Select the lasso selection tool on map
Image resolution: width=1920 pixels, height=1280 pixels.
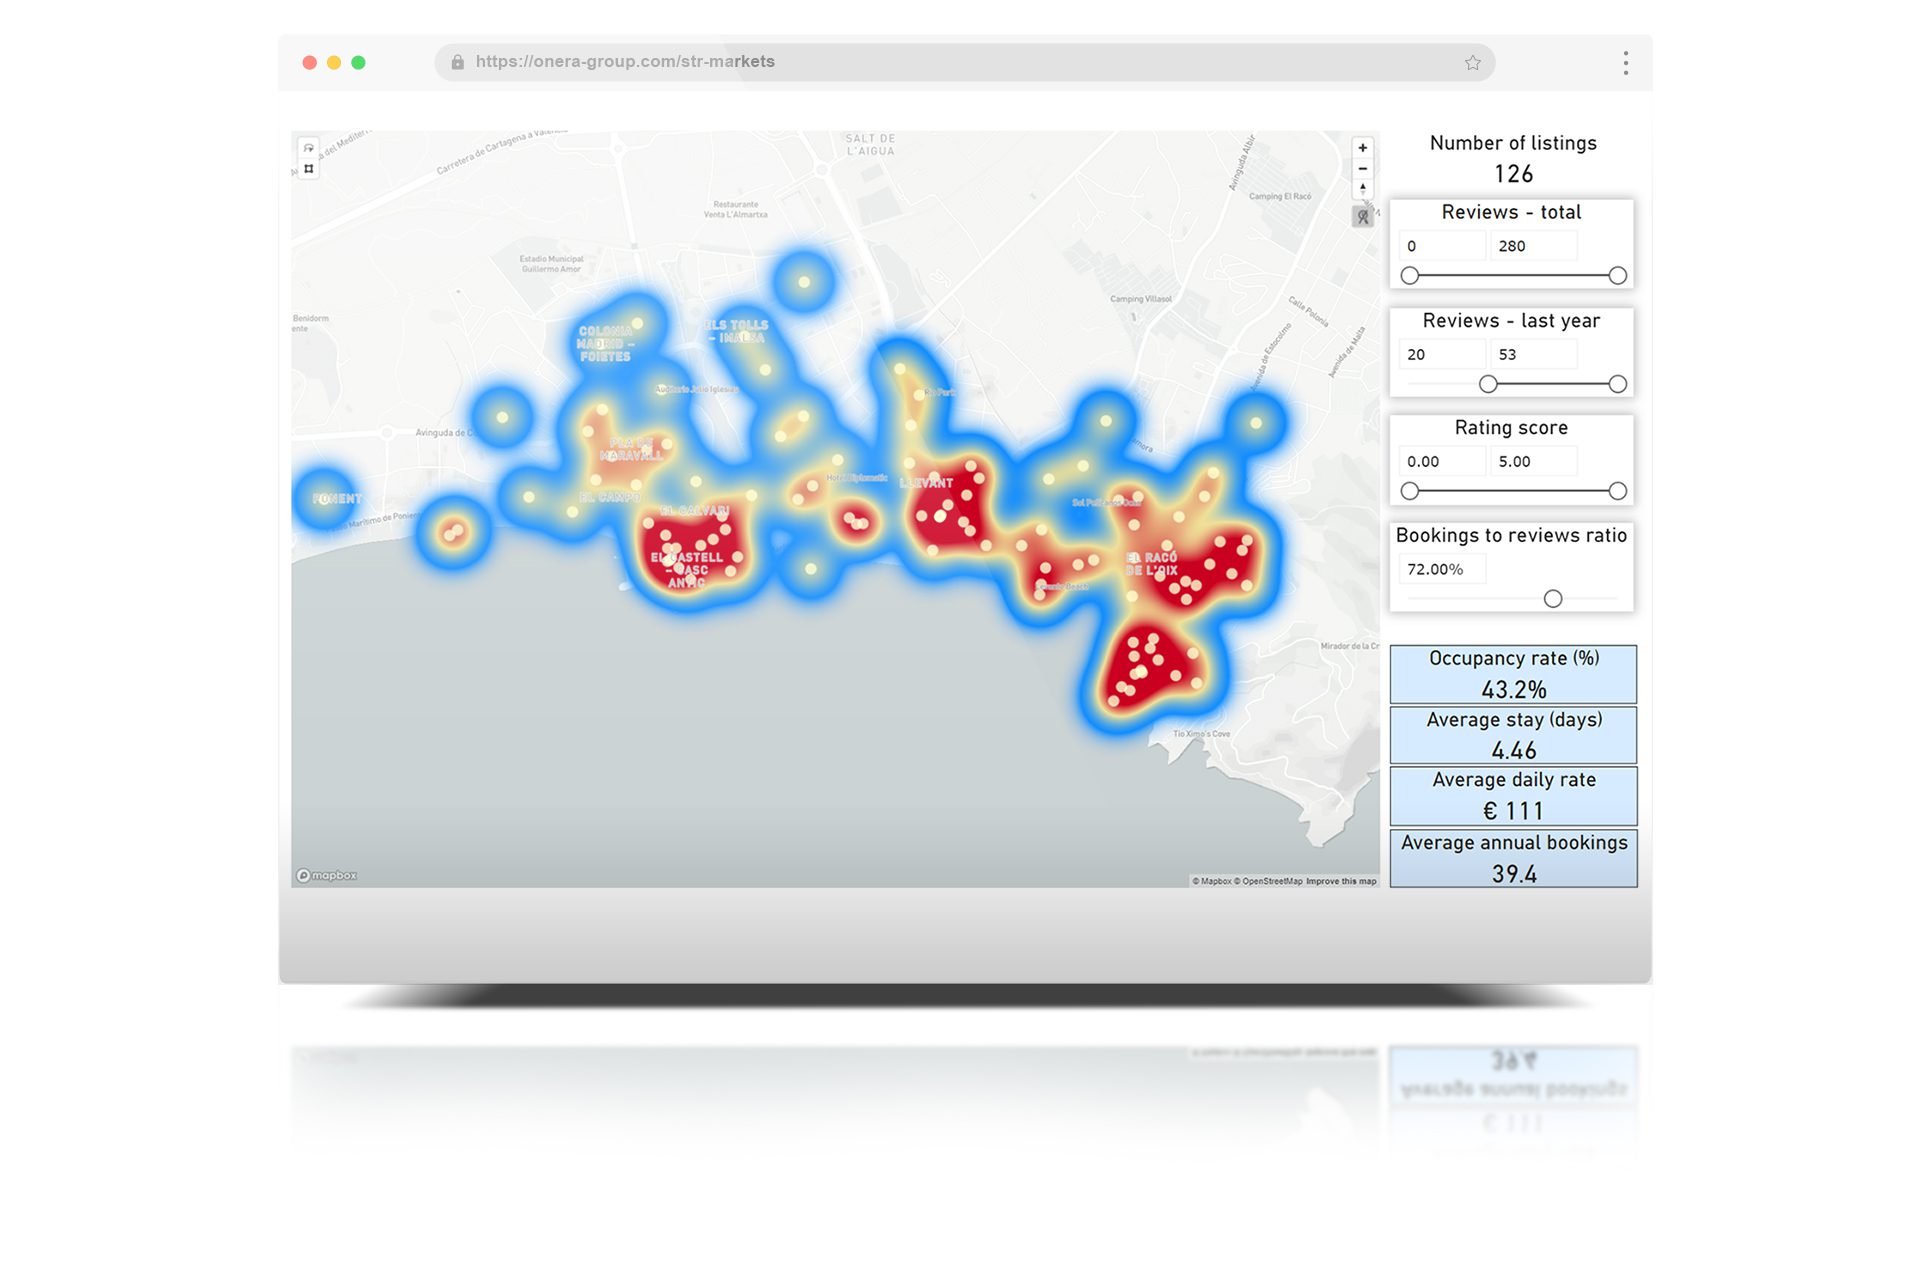(309, 148)
